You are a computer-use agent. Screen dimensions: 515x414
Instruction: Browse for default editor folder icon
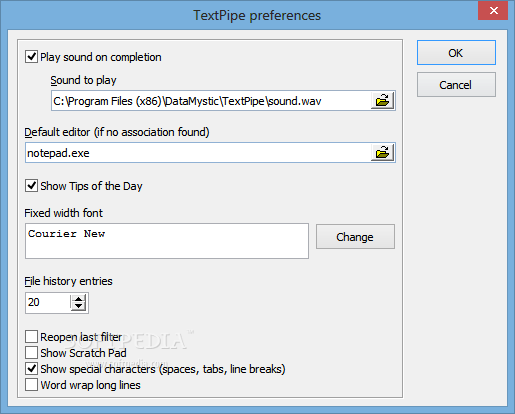382,153
